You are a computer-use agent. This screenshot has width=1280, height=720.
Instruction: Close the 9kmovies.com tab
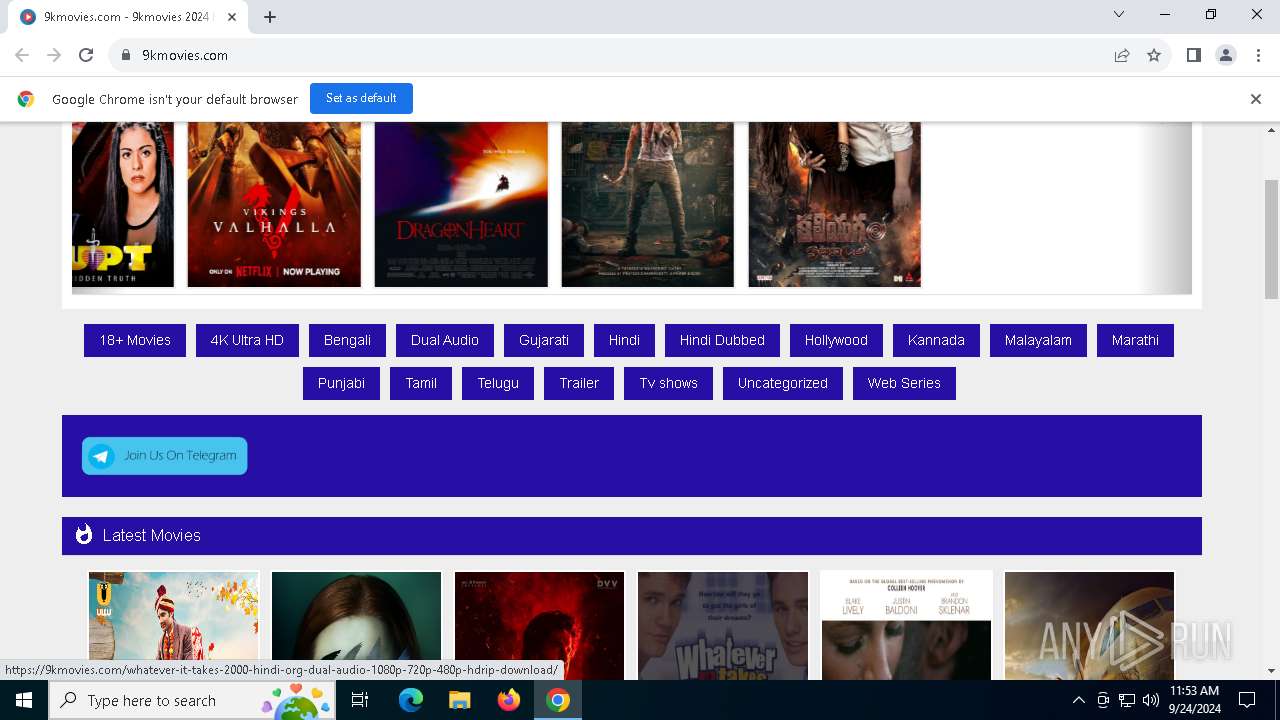coord(232,17)
